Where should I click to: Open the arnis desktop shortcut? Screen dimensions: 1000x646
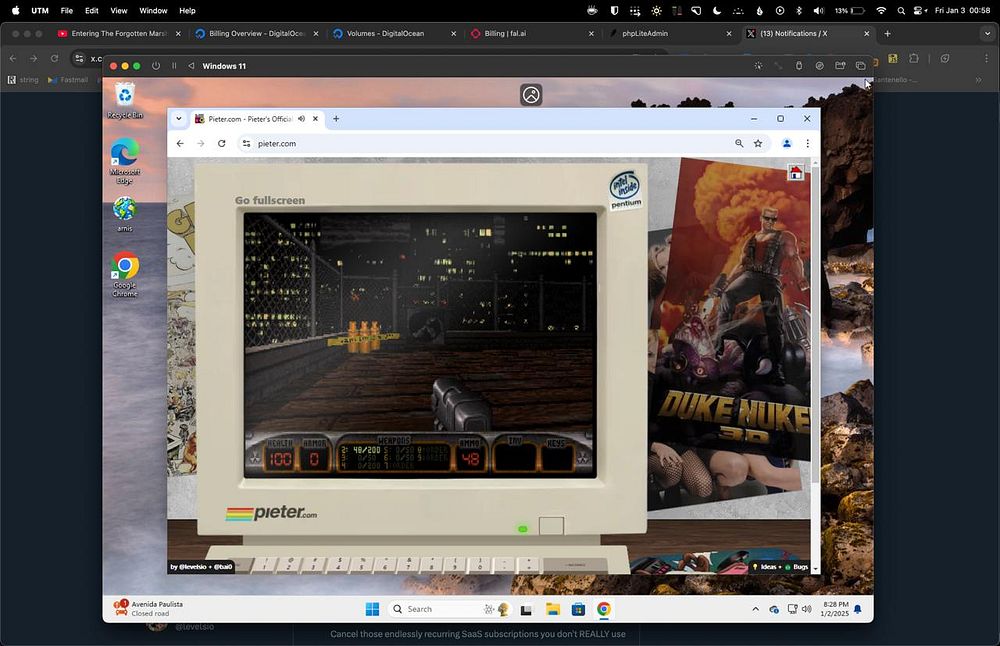(125, 214)
